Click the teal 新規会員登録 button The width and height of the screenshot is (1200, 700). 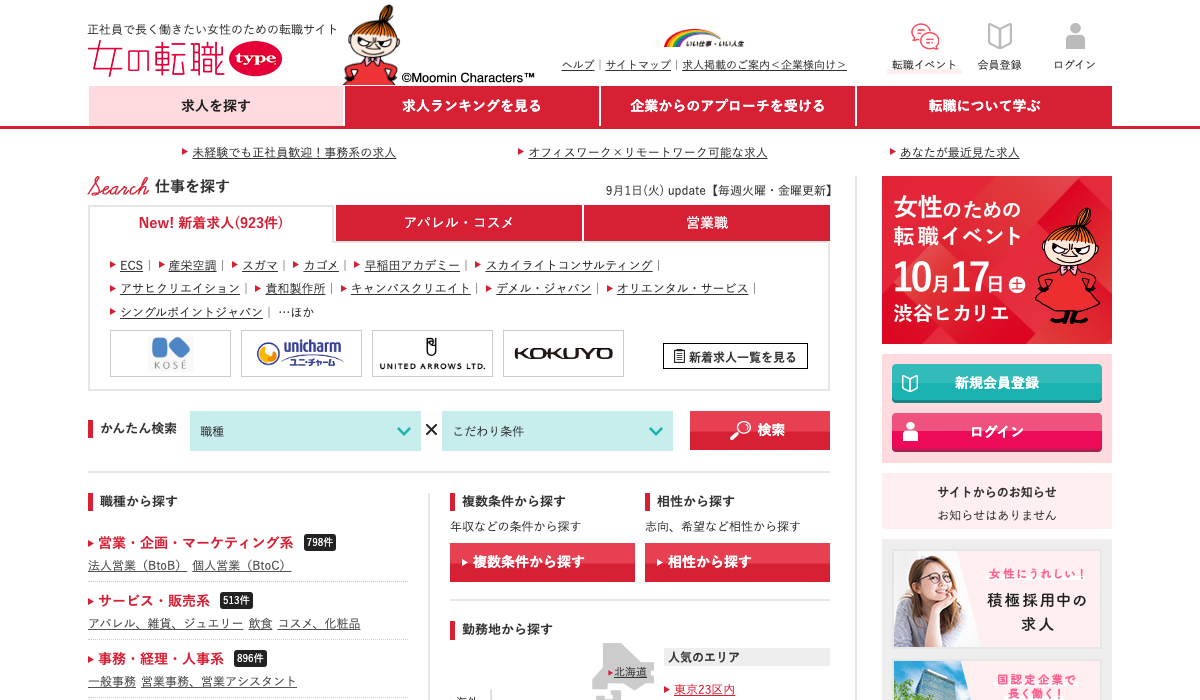[x=997, y=383]
